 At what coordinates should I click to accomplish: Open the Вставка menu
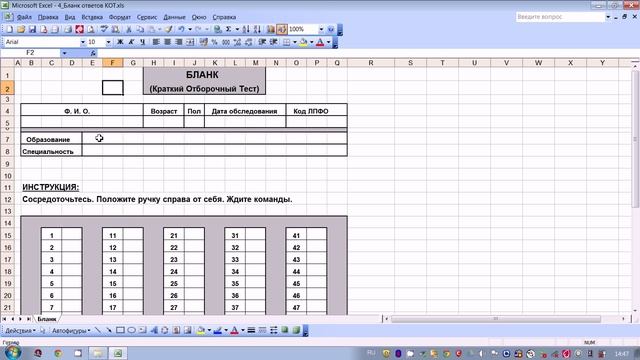[92, 17]
